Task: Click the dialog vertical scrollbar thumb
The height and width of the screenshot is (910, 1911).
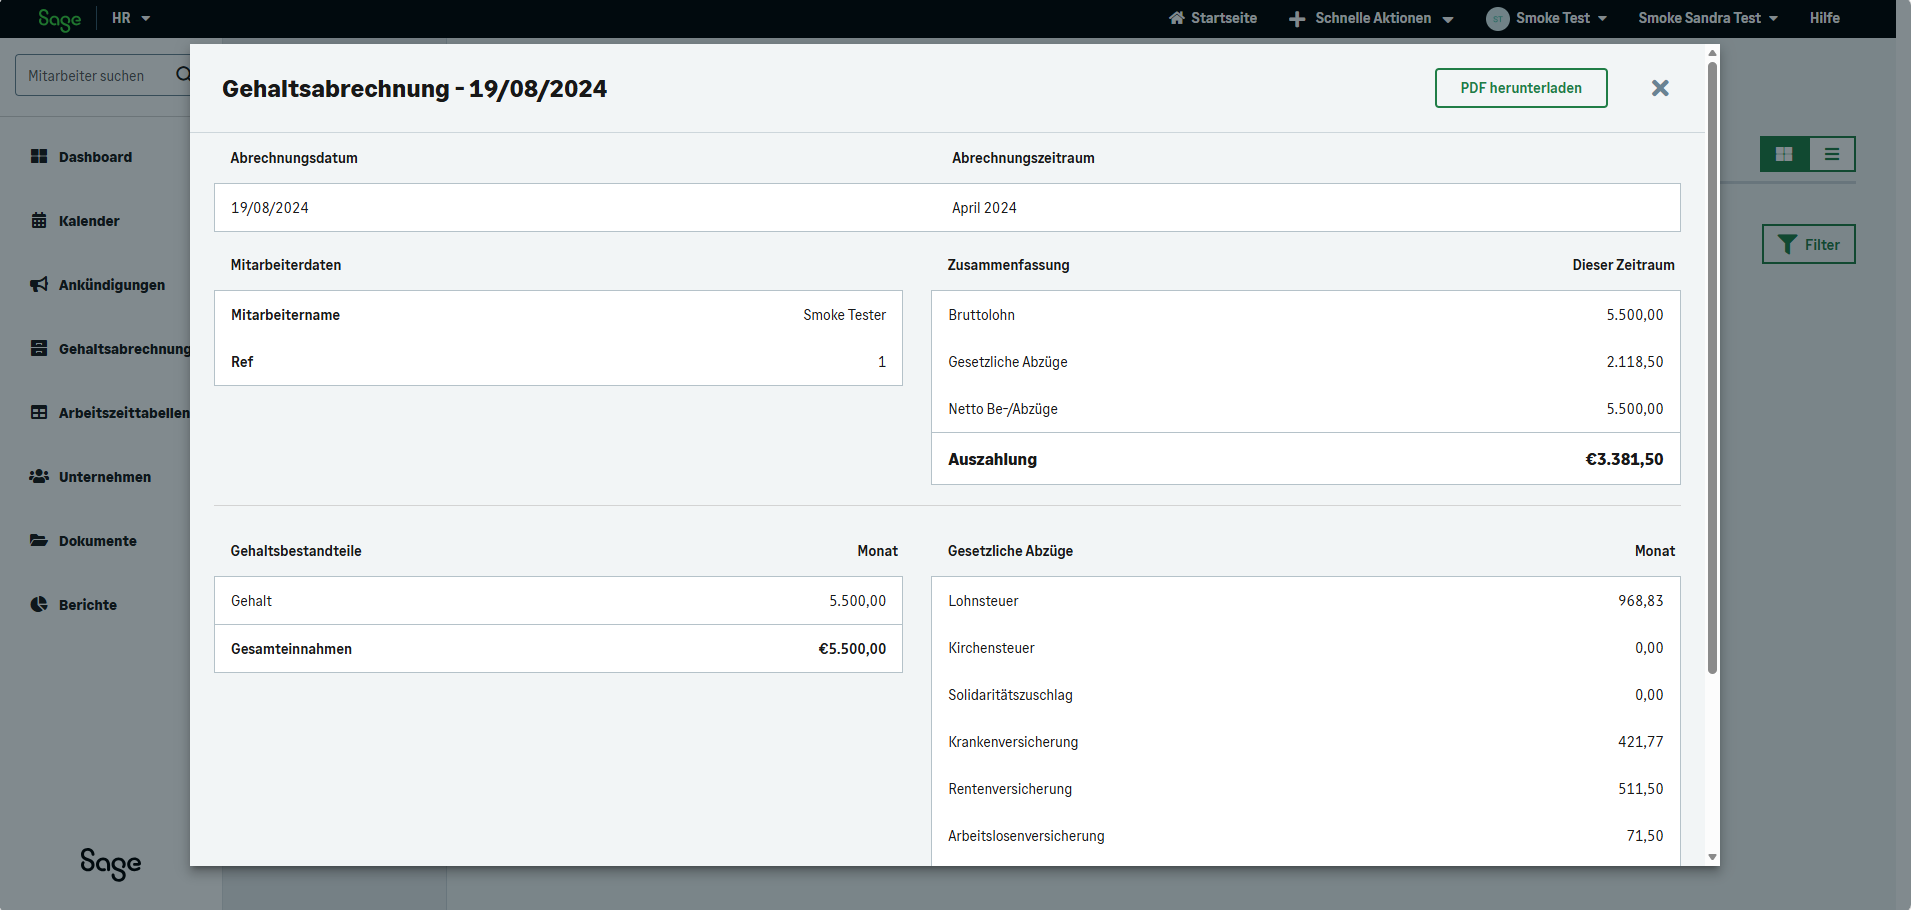Action: point(1712,367)
